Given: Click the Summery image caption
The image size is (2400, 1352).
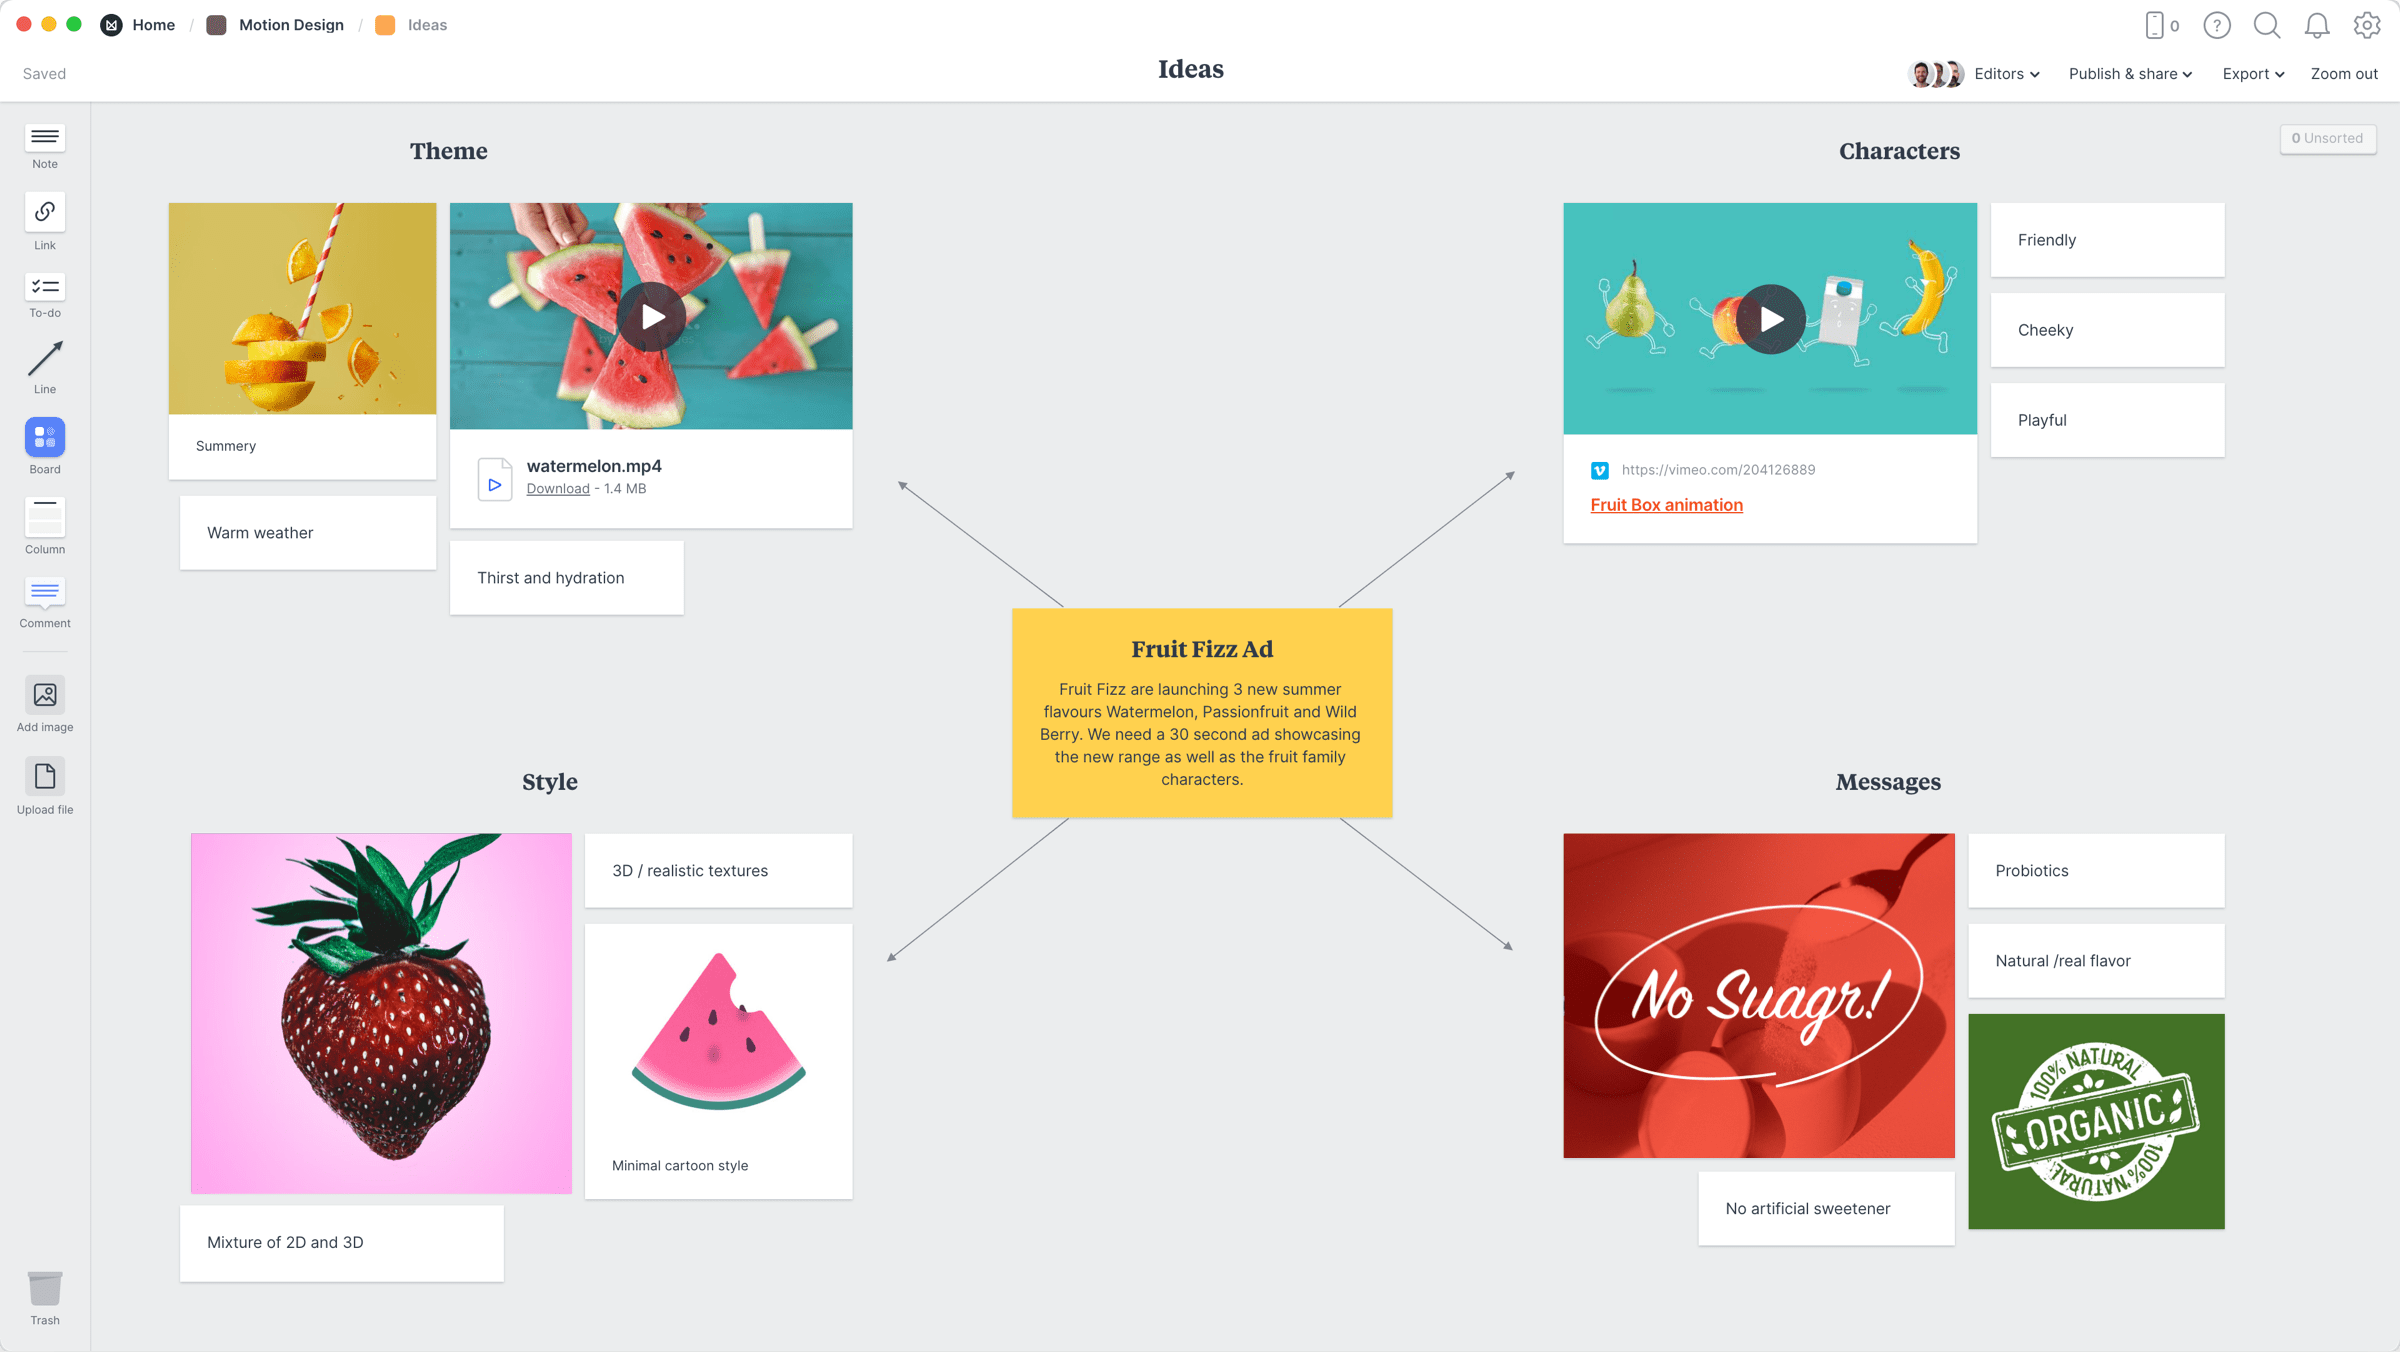Looking at the screenshot, I should 226,446.
